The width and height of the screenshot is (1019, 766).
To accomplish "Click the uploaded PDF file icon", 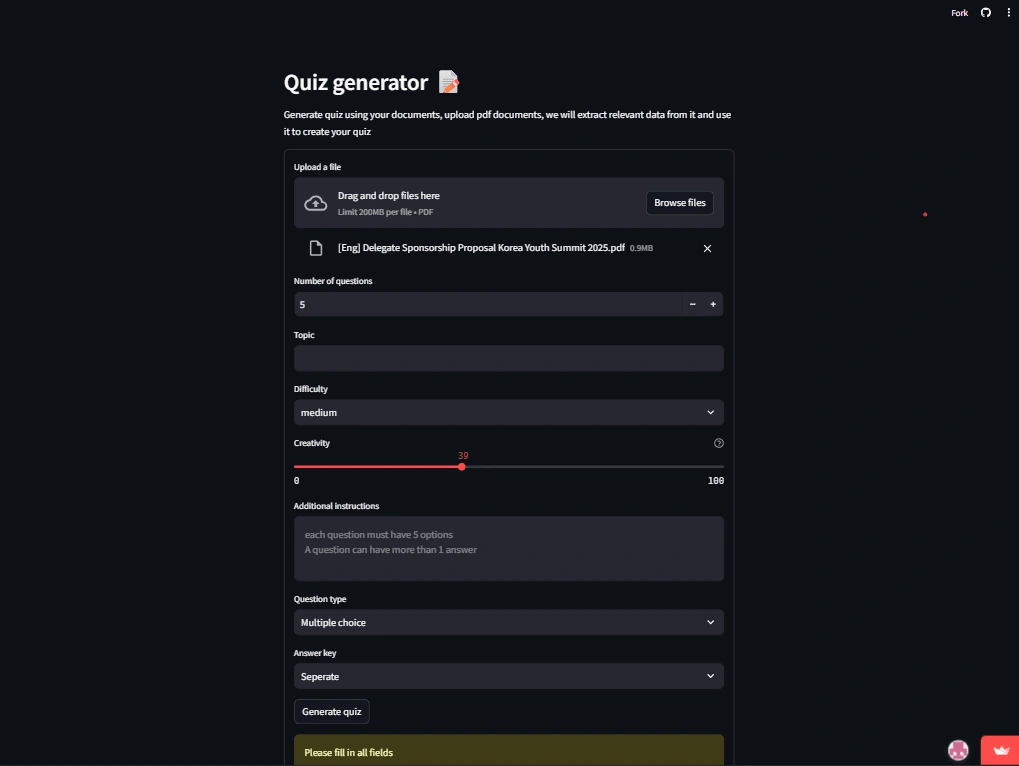I will 316,248.
